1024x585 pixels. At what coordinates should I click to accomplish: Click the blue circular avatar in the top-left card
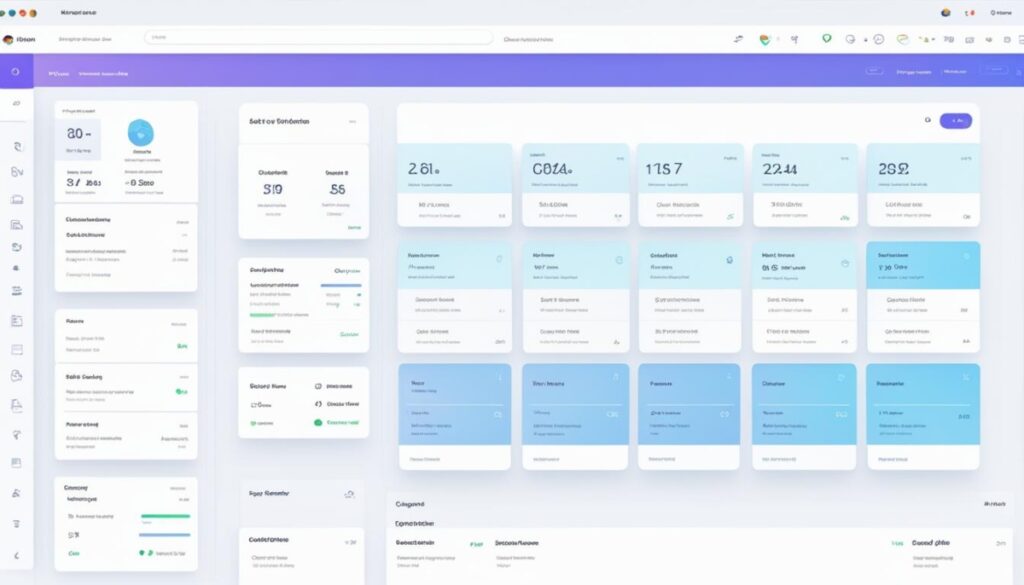(141, 132)
